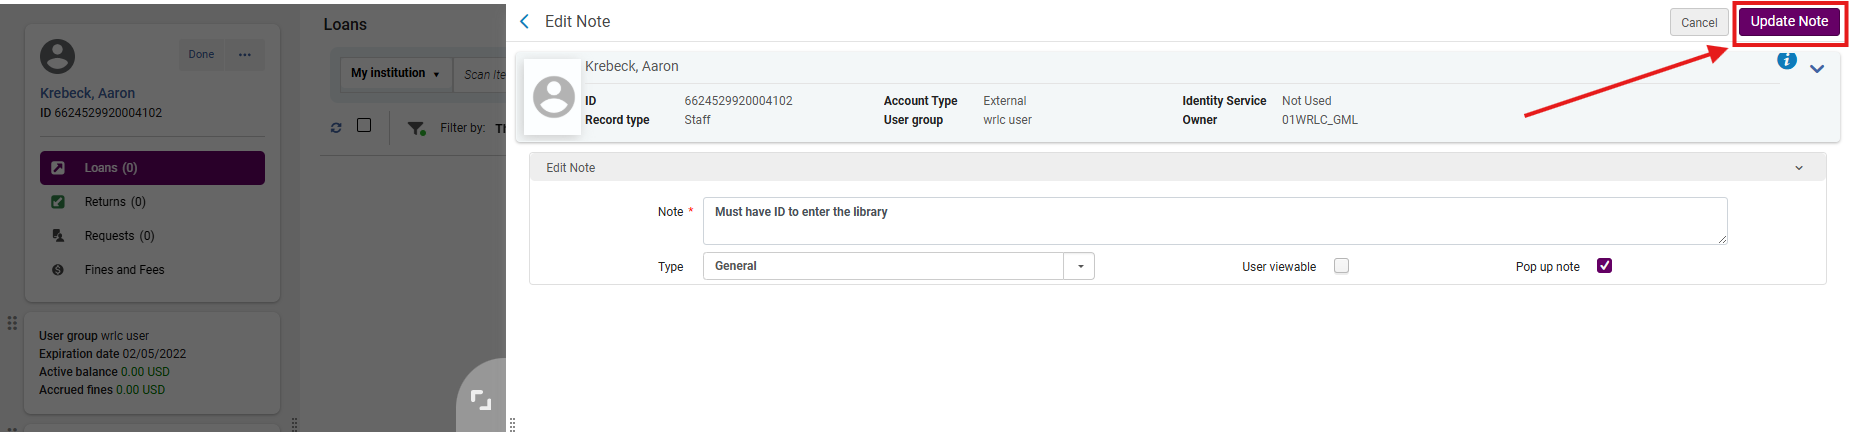Click into the Note text field
This screenshot has width=1849, height=432.
coord(1214,221)
